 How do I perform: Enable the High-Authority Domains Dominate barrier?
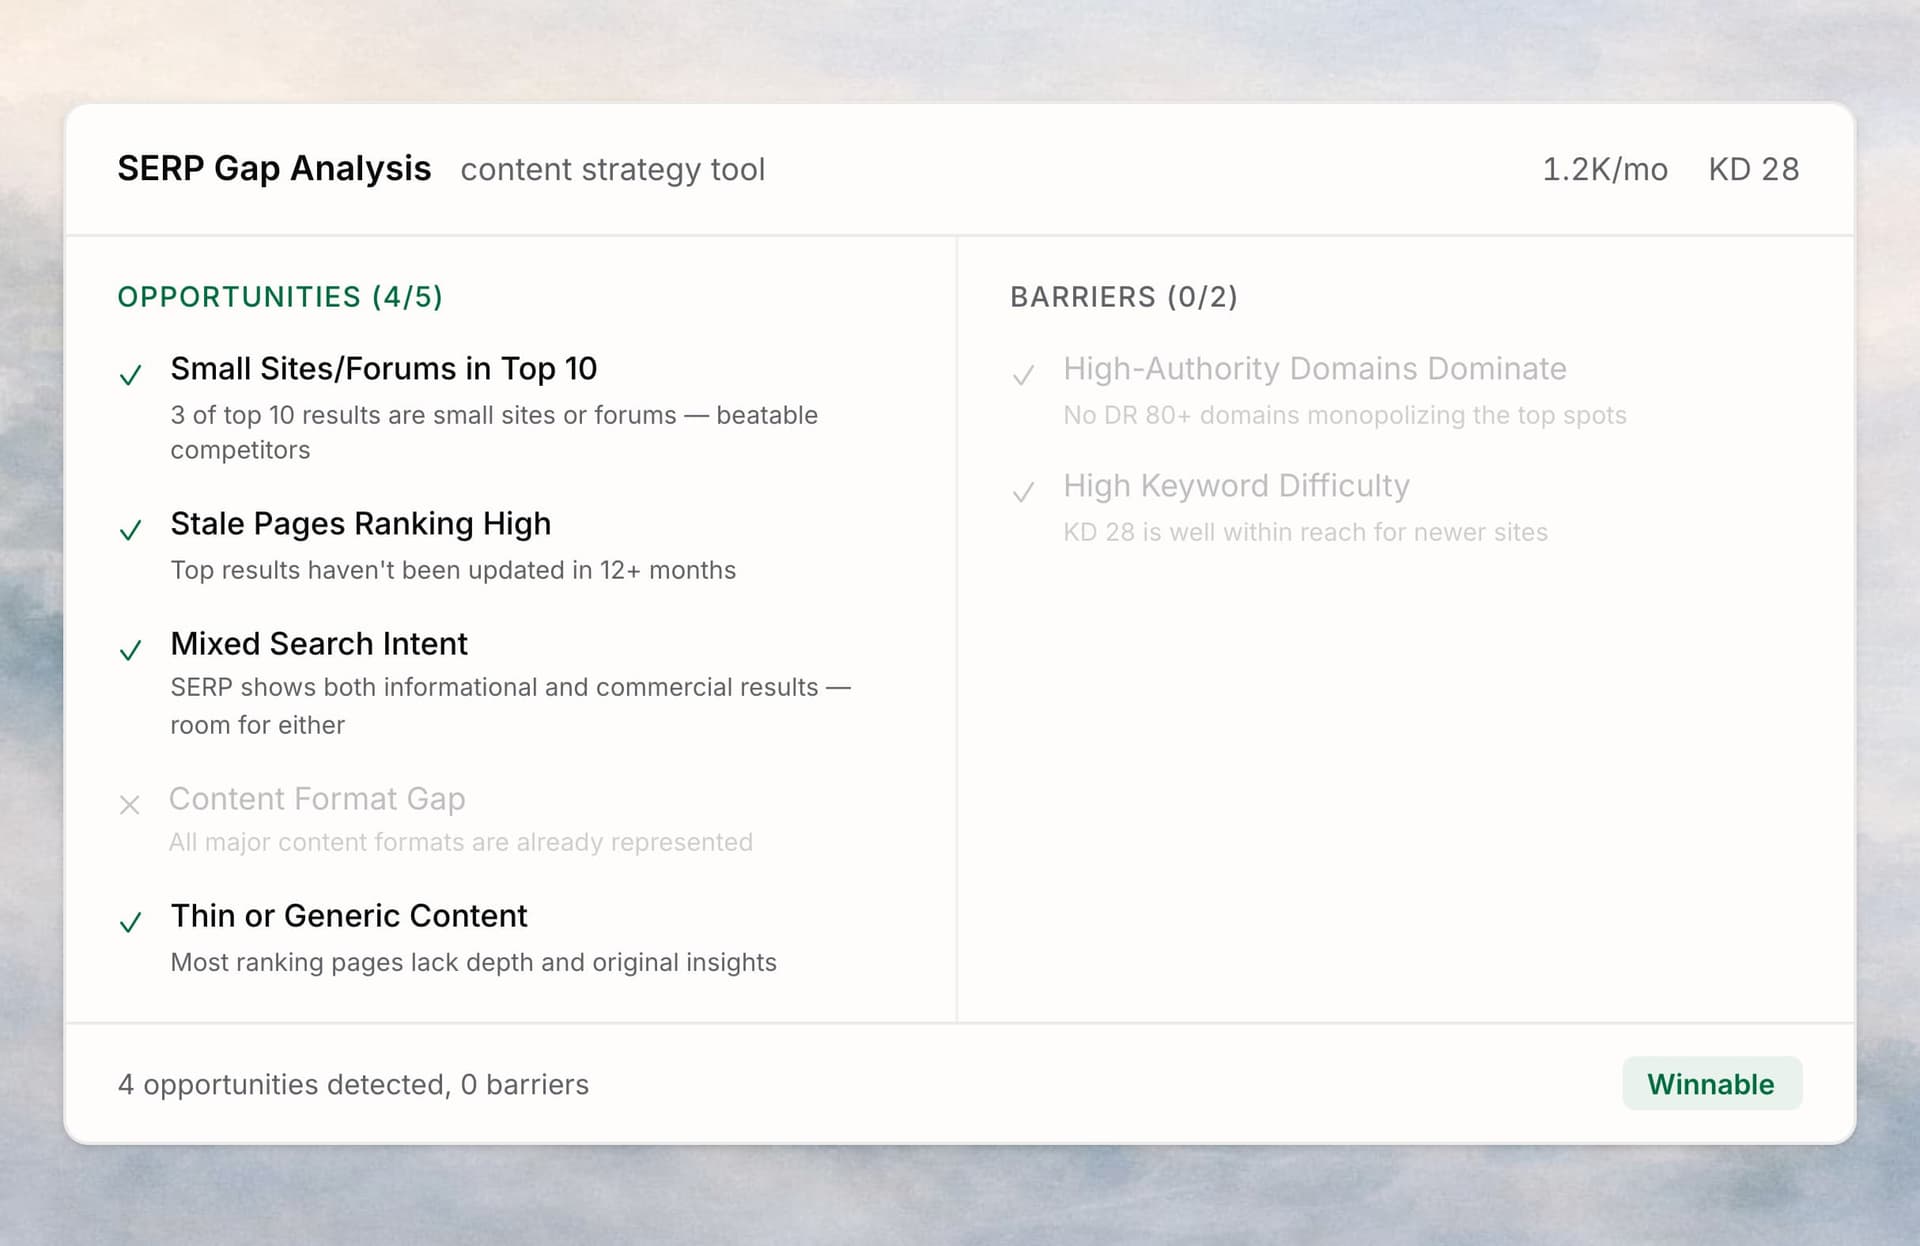(1316, 368)
